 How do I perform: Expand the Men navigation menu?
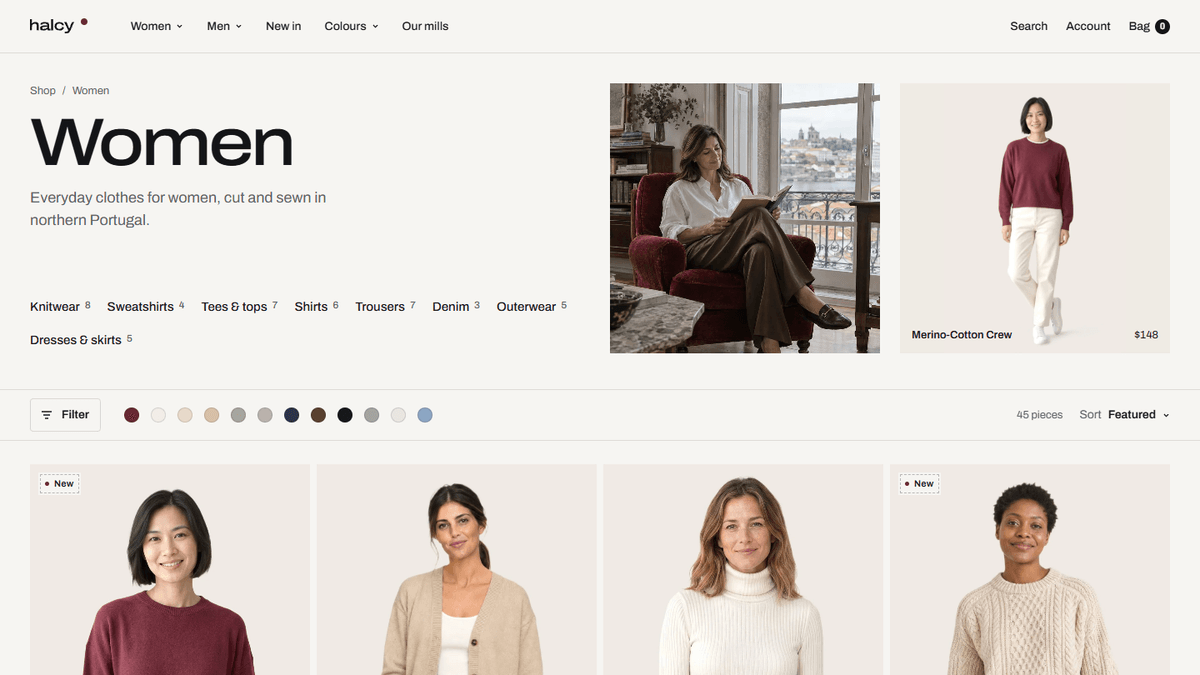coord(224,26)
